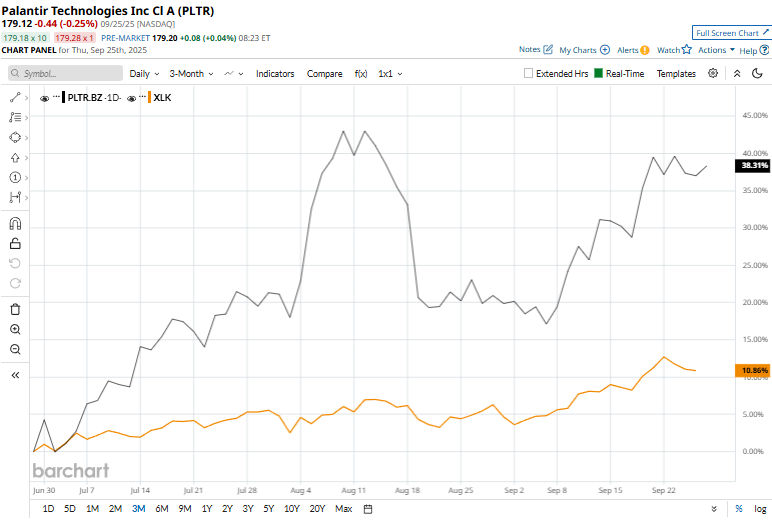Zoom out of the chart
This screenshot has height=528, width=772.
[x=15, y=349]
